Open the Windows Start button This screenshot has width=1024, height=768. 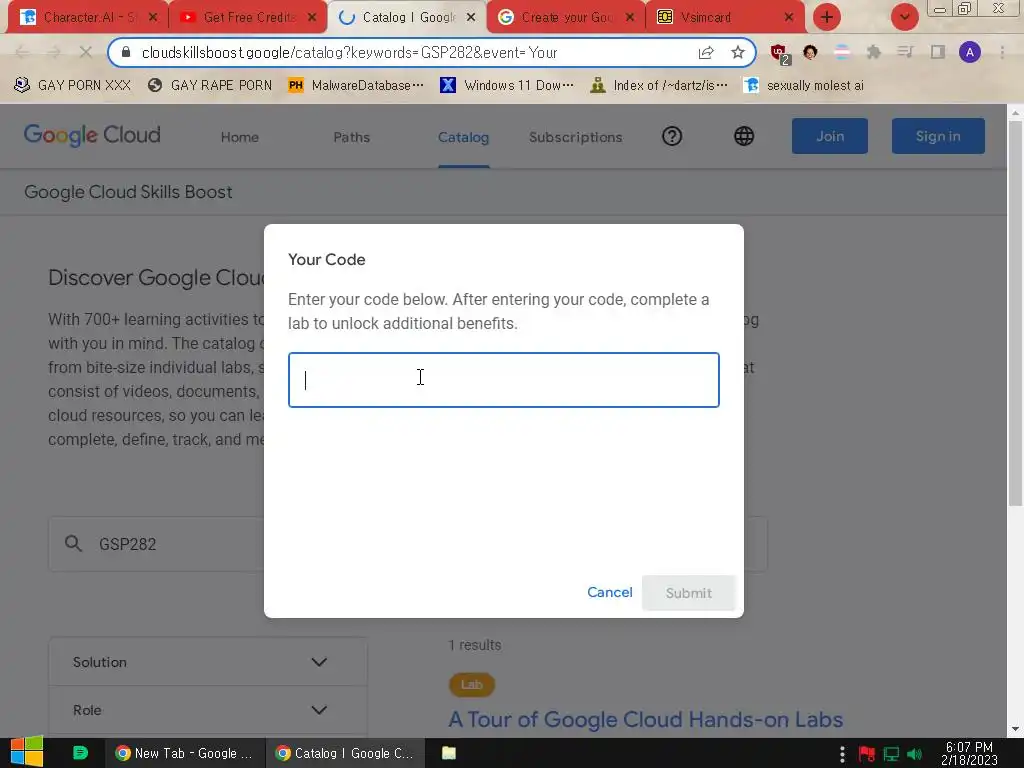27,752
